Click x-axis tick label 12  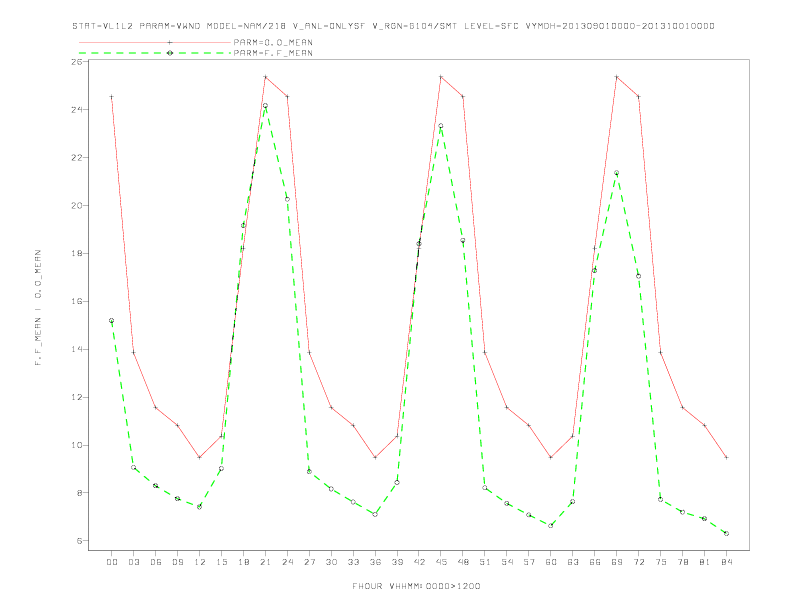200,562
